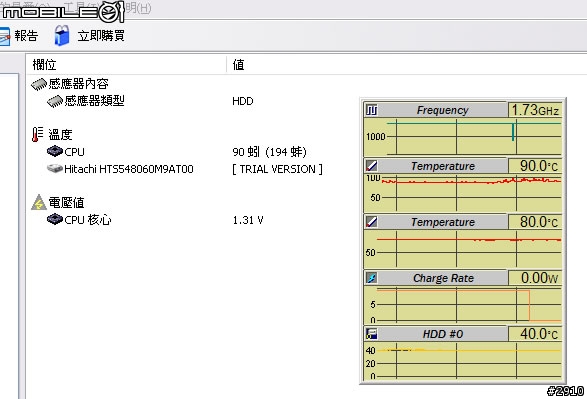Click the 1.31 V voltage value

click(248, 220)
